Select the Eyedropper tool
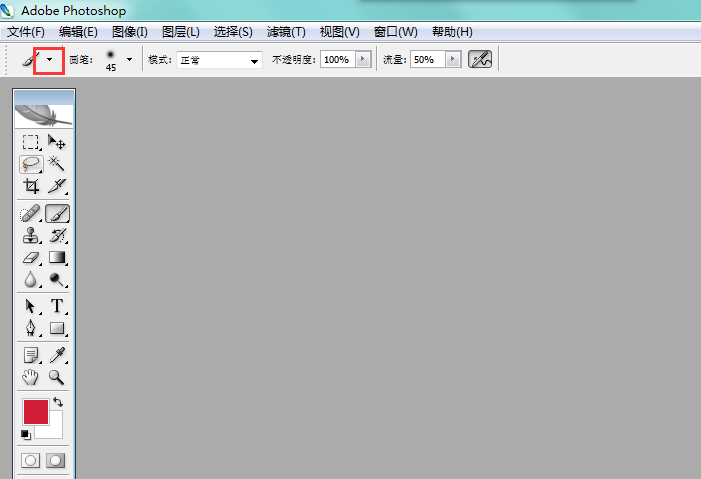Screen dimensions: 701x479 (57, 356)
